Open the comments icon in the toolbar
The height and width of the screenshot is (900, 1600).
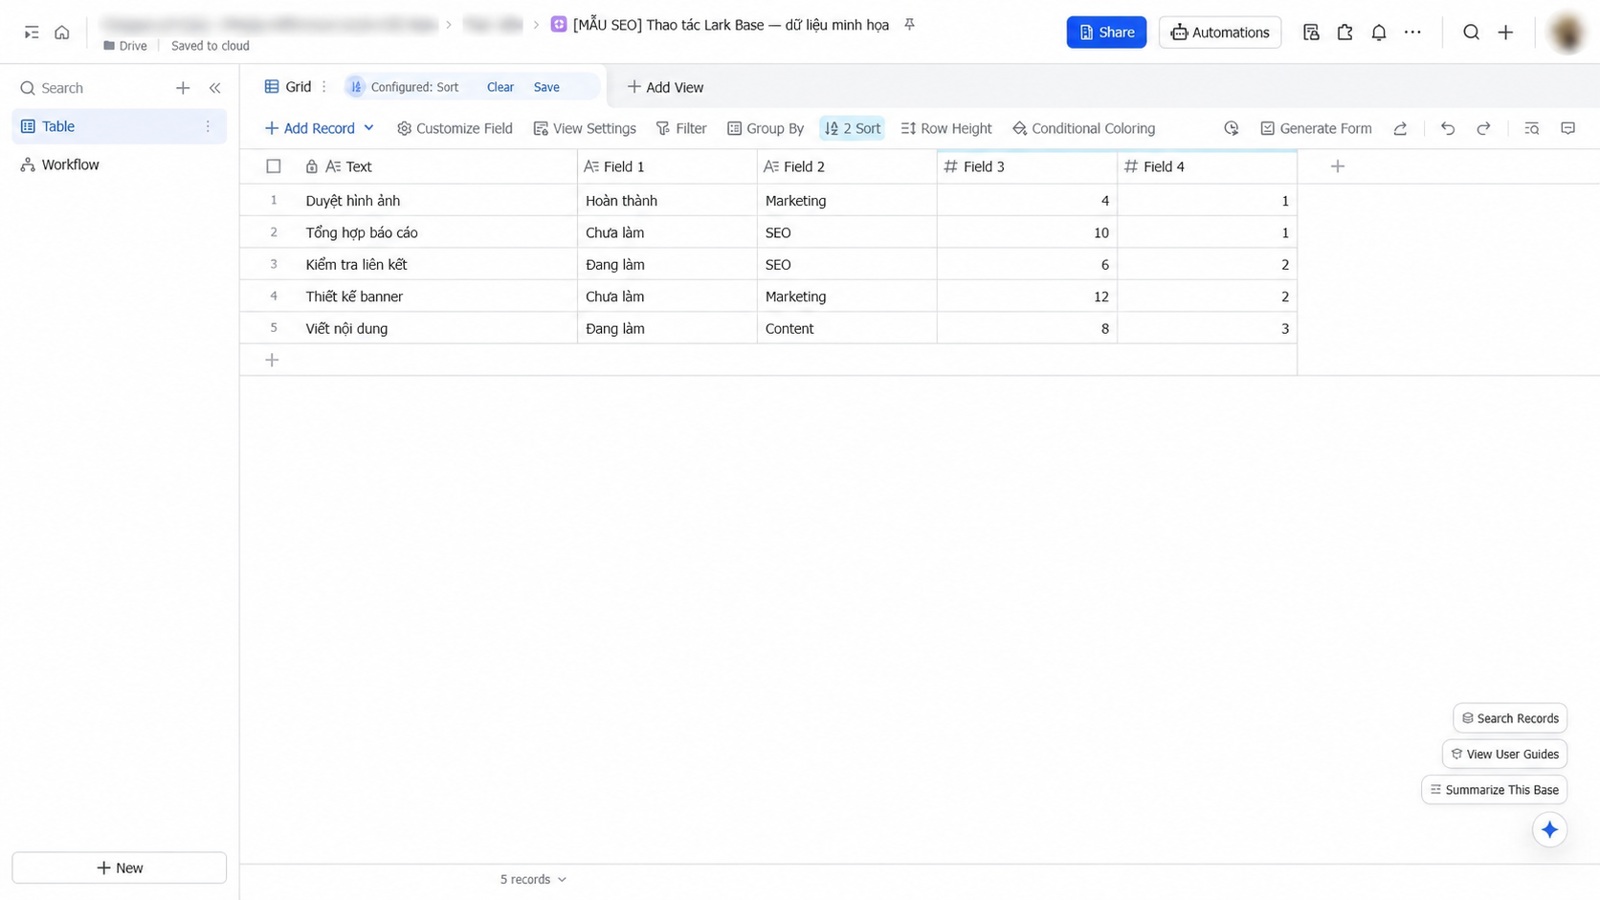(1568, 128)
